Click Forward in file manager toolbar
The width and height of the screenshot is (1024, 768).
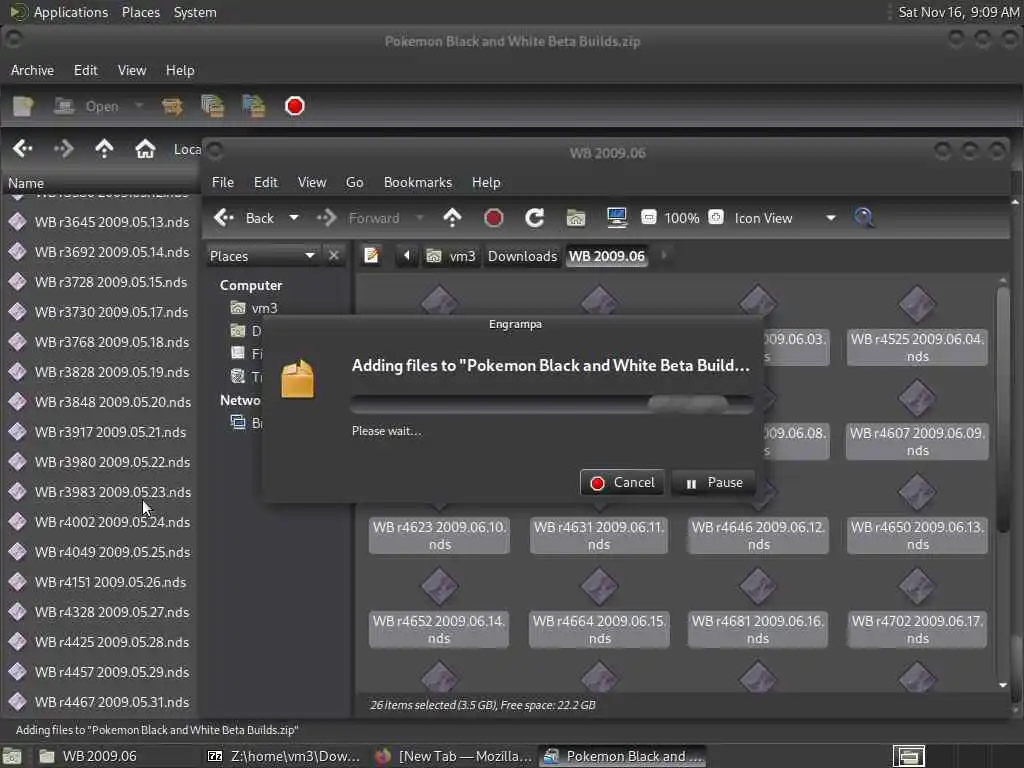tap(359, 218)
